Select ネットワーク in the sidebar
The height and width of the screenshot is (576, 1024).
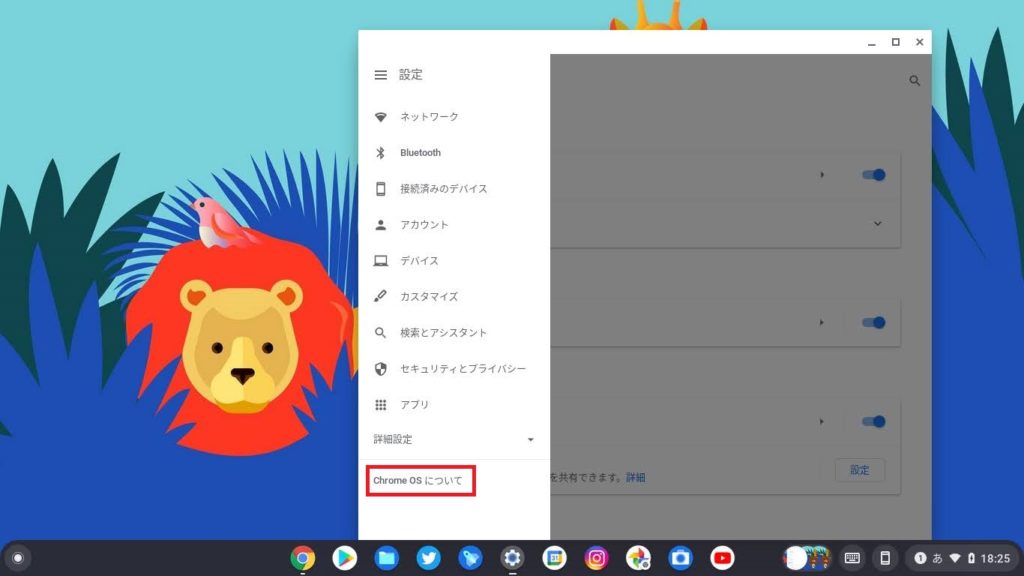click(429, 117)
